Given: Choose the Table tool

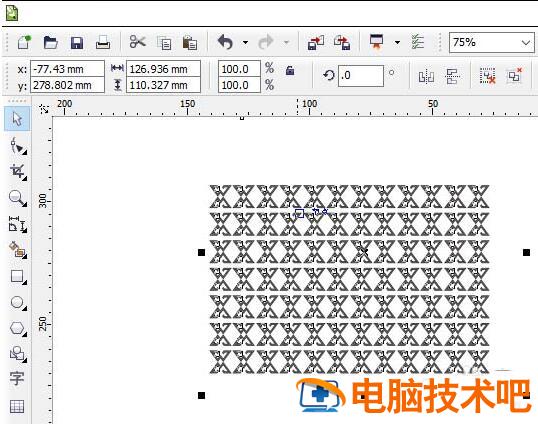Looking at the screenshot, I should click(17, 406).
